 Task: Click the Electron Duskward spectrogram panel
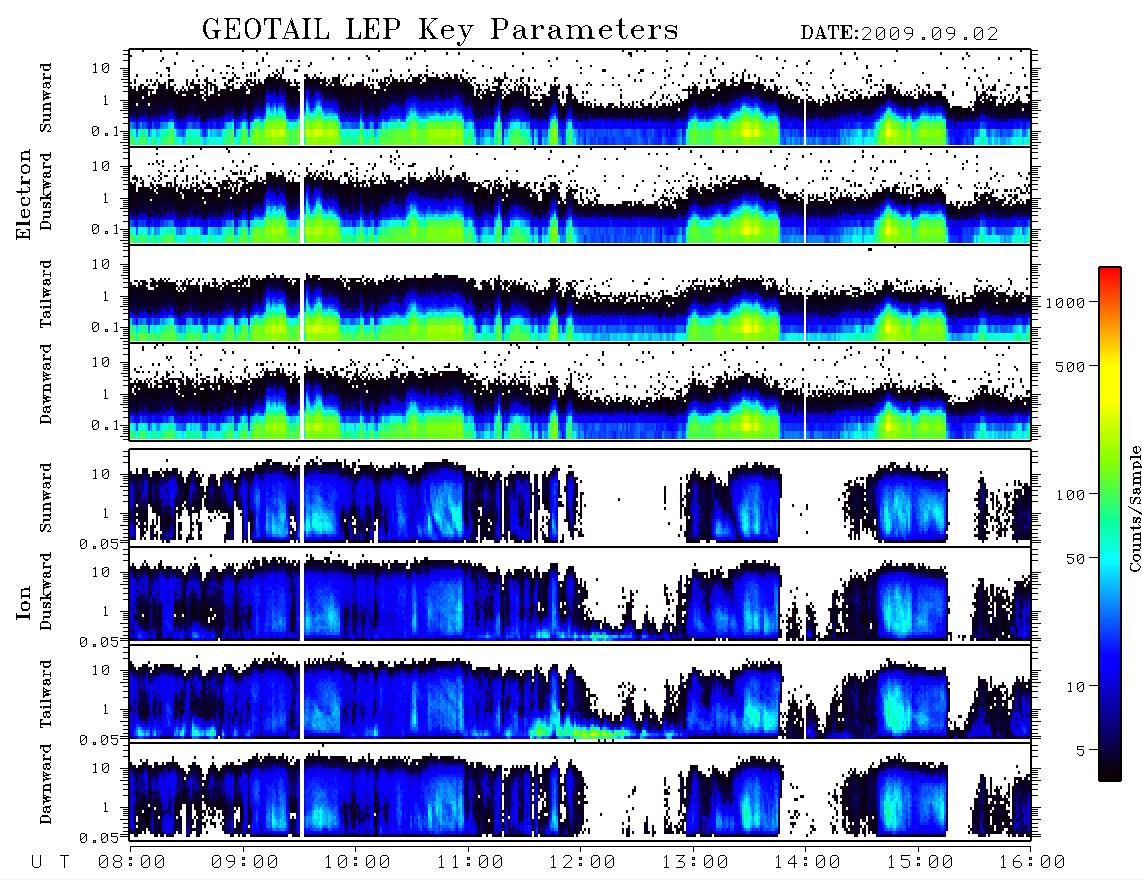[580, 195]
